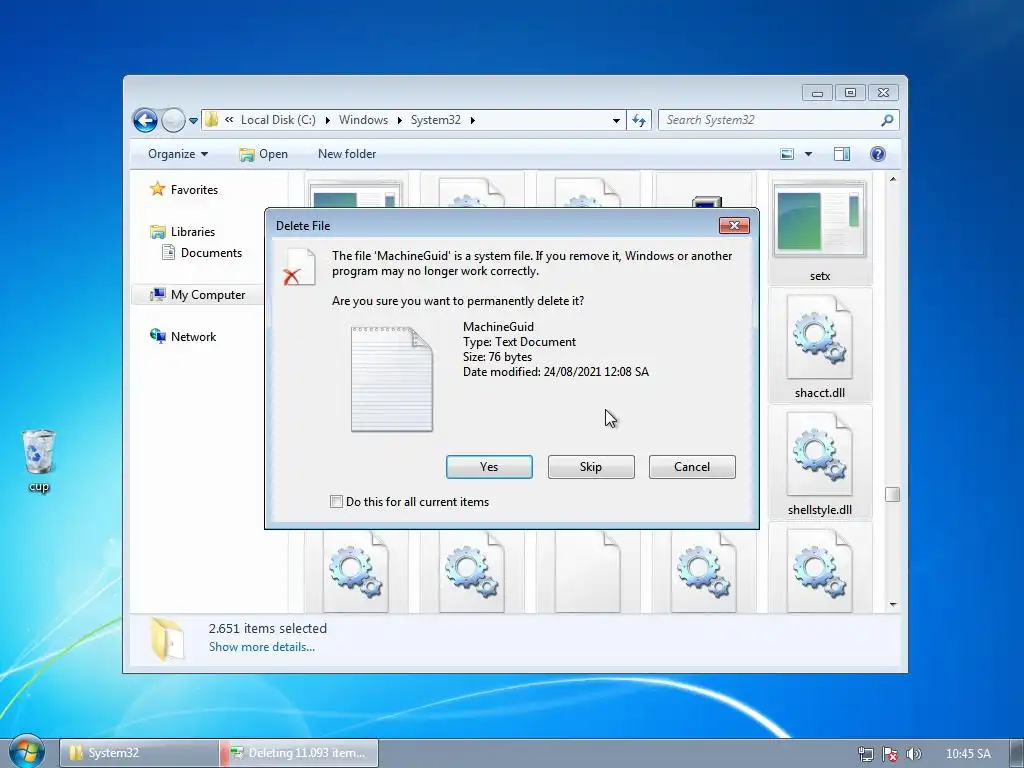Click New folder in the toolbar
Viewport: 1024px width, 768px height.
tap(347, 154)
